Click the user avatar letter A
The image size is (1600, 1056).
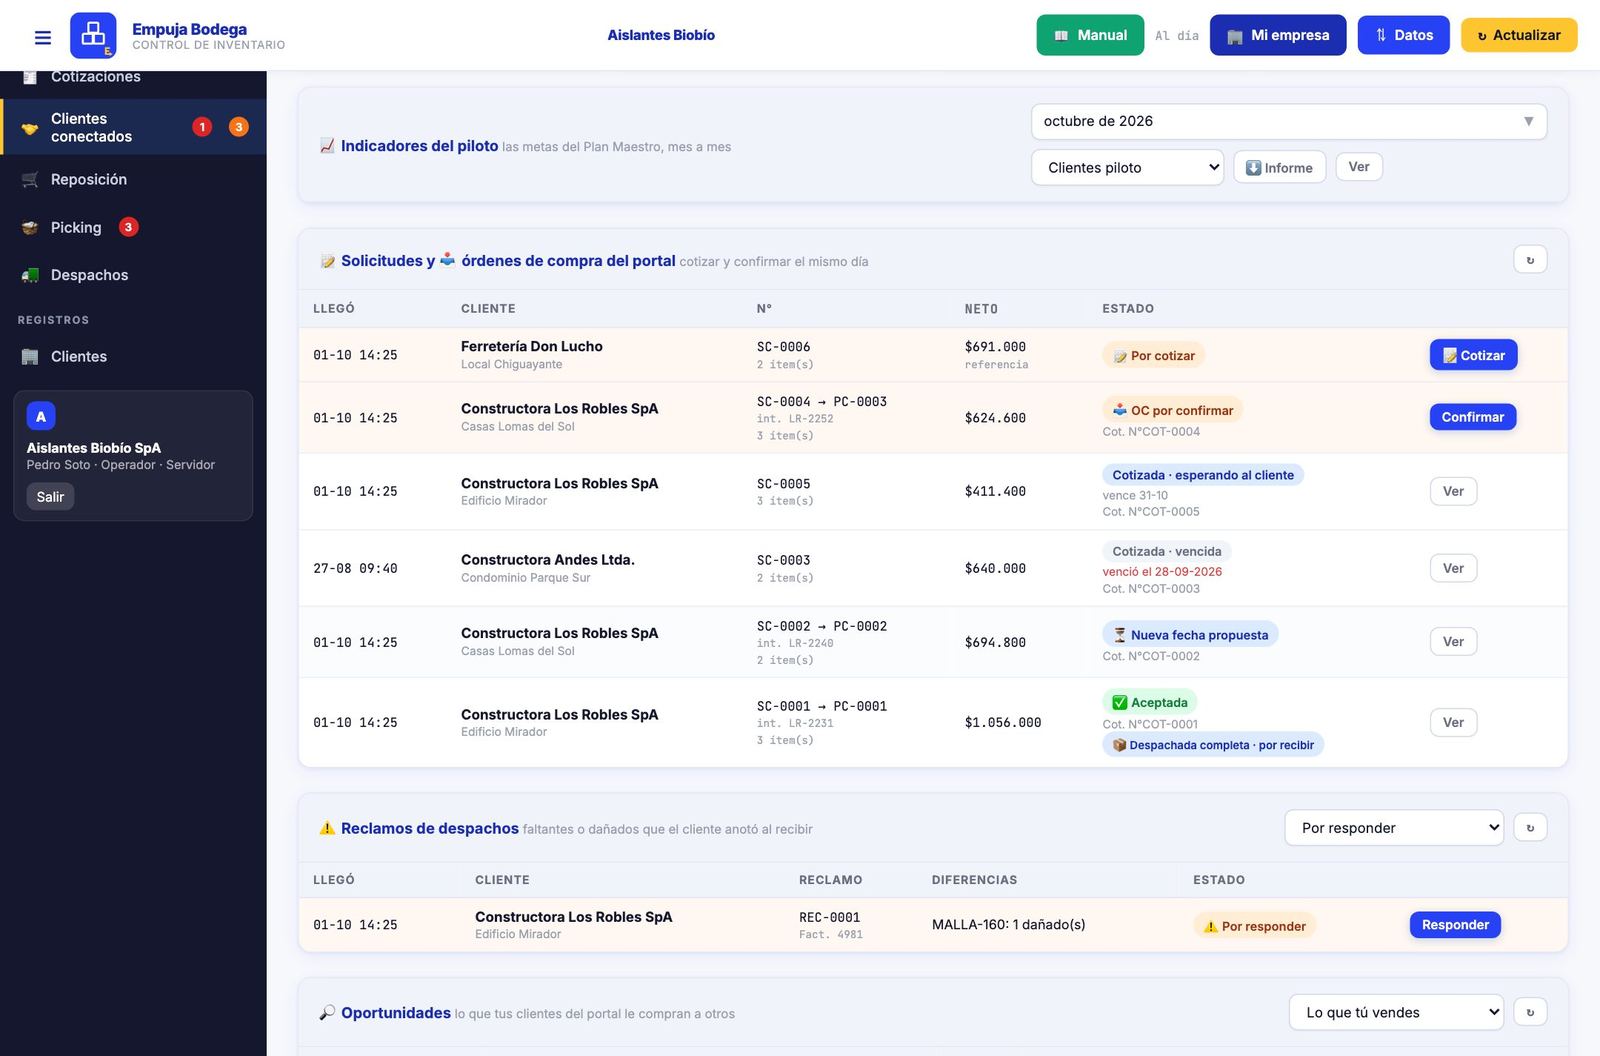pos(41,416)
